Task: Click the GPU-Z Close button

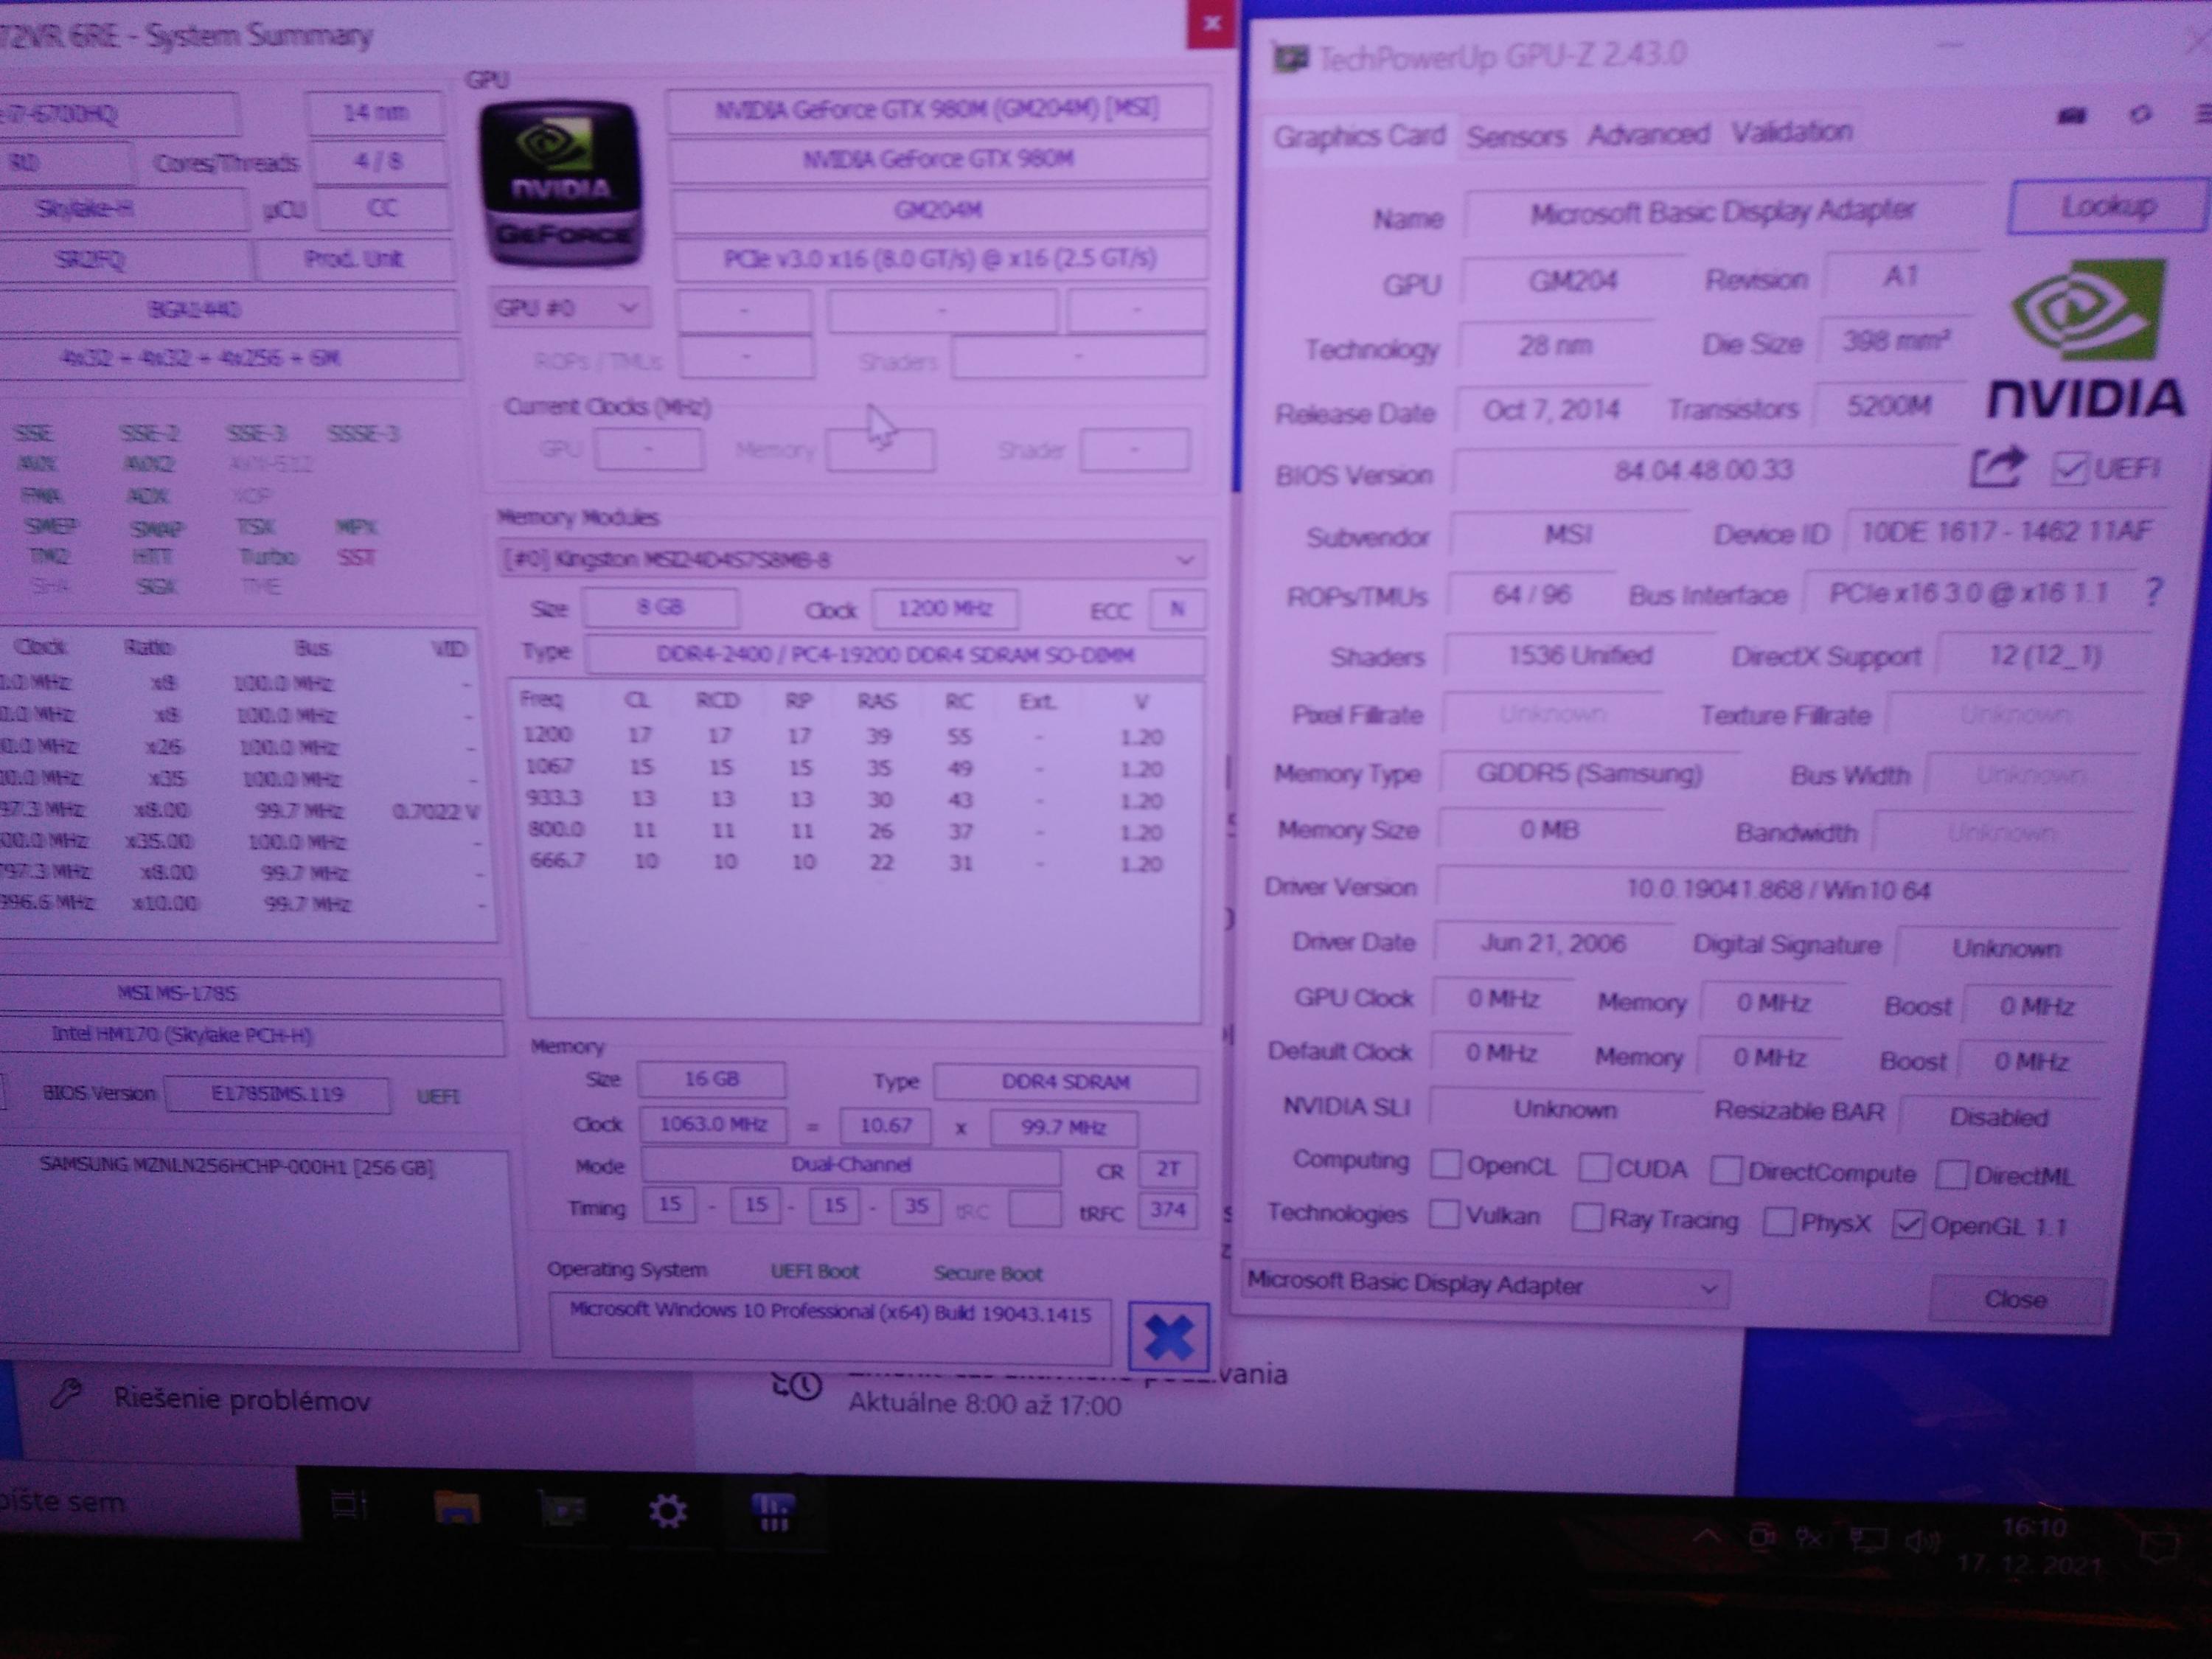Action: pos(2014,1298)
